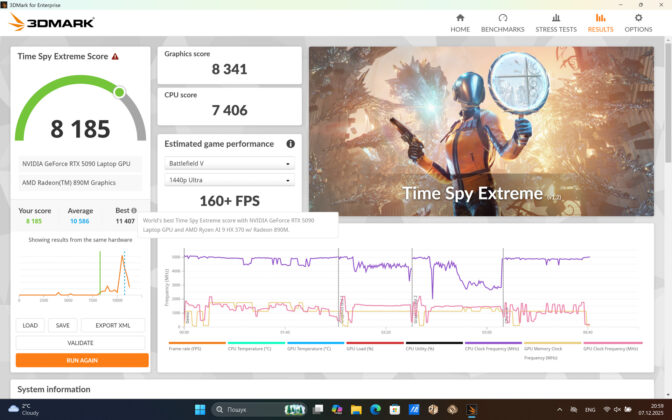Click the orange RUN AGAIN button
This screenshot has height=420, width=672.
tap(82, 360)
